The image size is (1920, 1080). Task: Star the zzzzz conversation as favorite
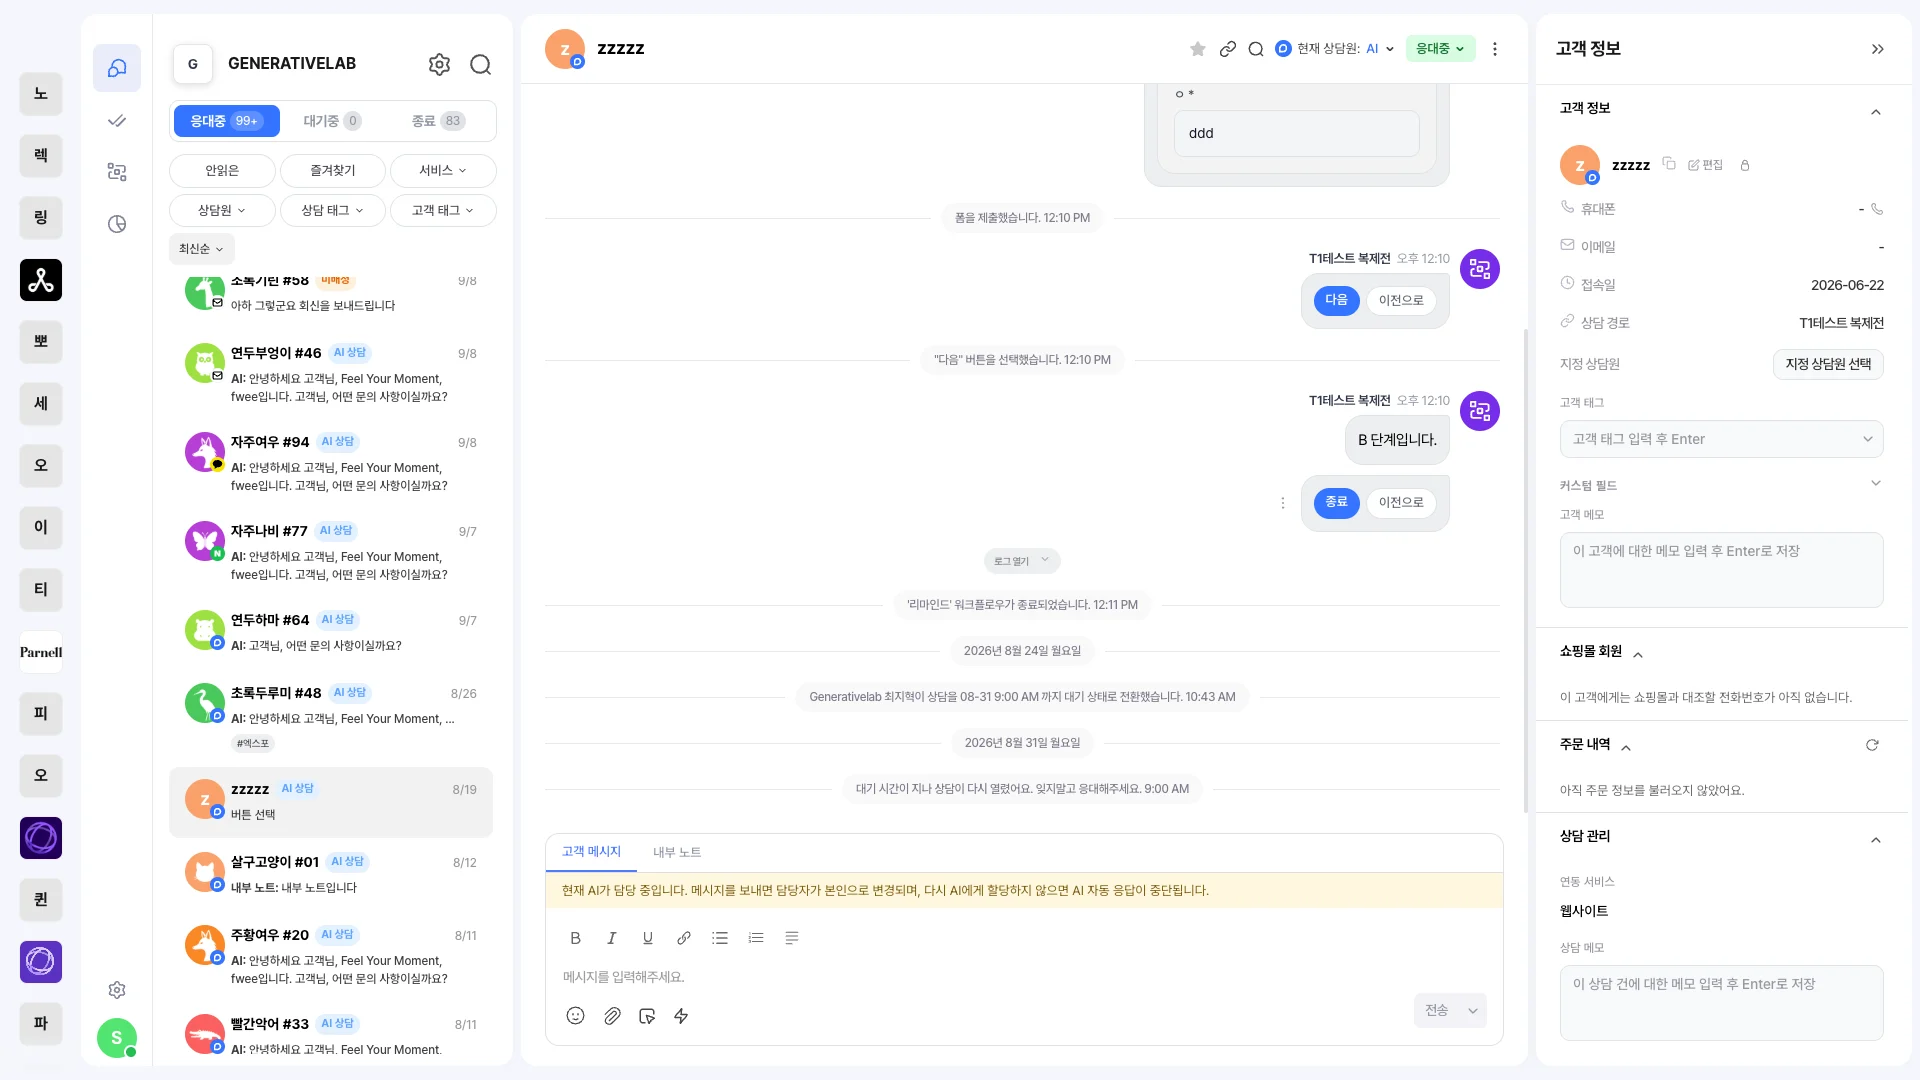point(1197,49)
